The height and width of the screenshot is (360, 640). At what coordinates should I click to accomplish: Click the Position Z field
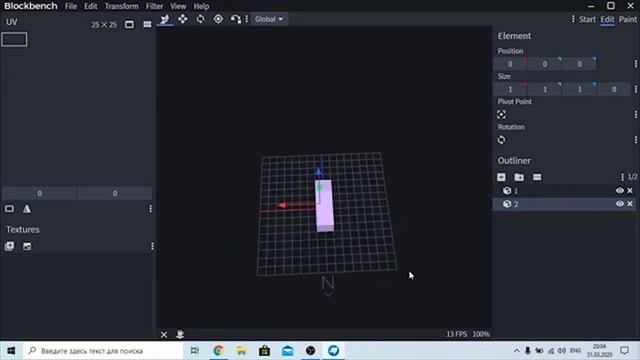click(580, 64)
